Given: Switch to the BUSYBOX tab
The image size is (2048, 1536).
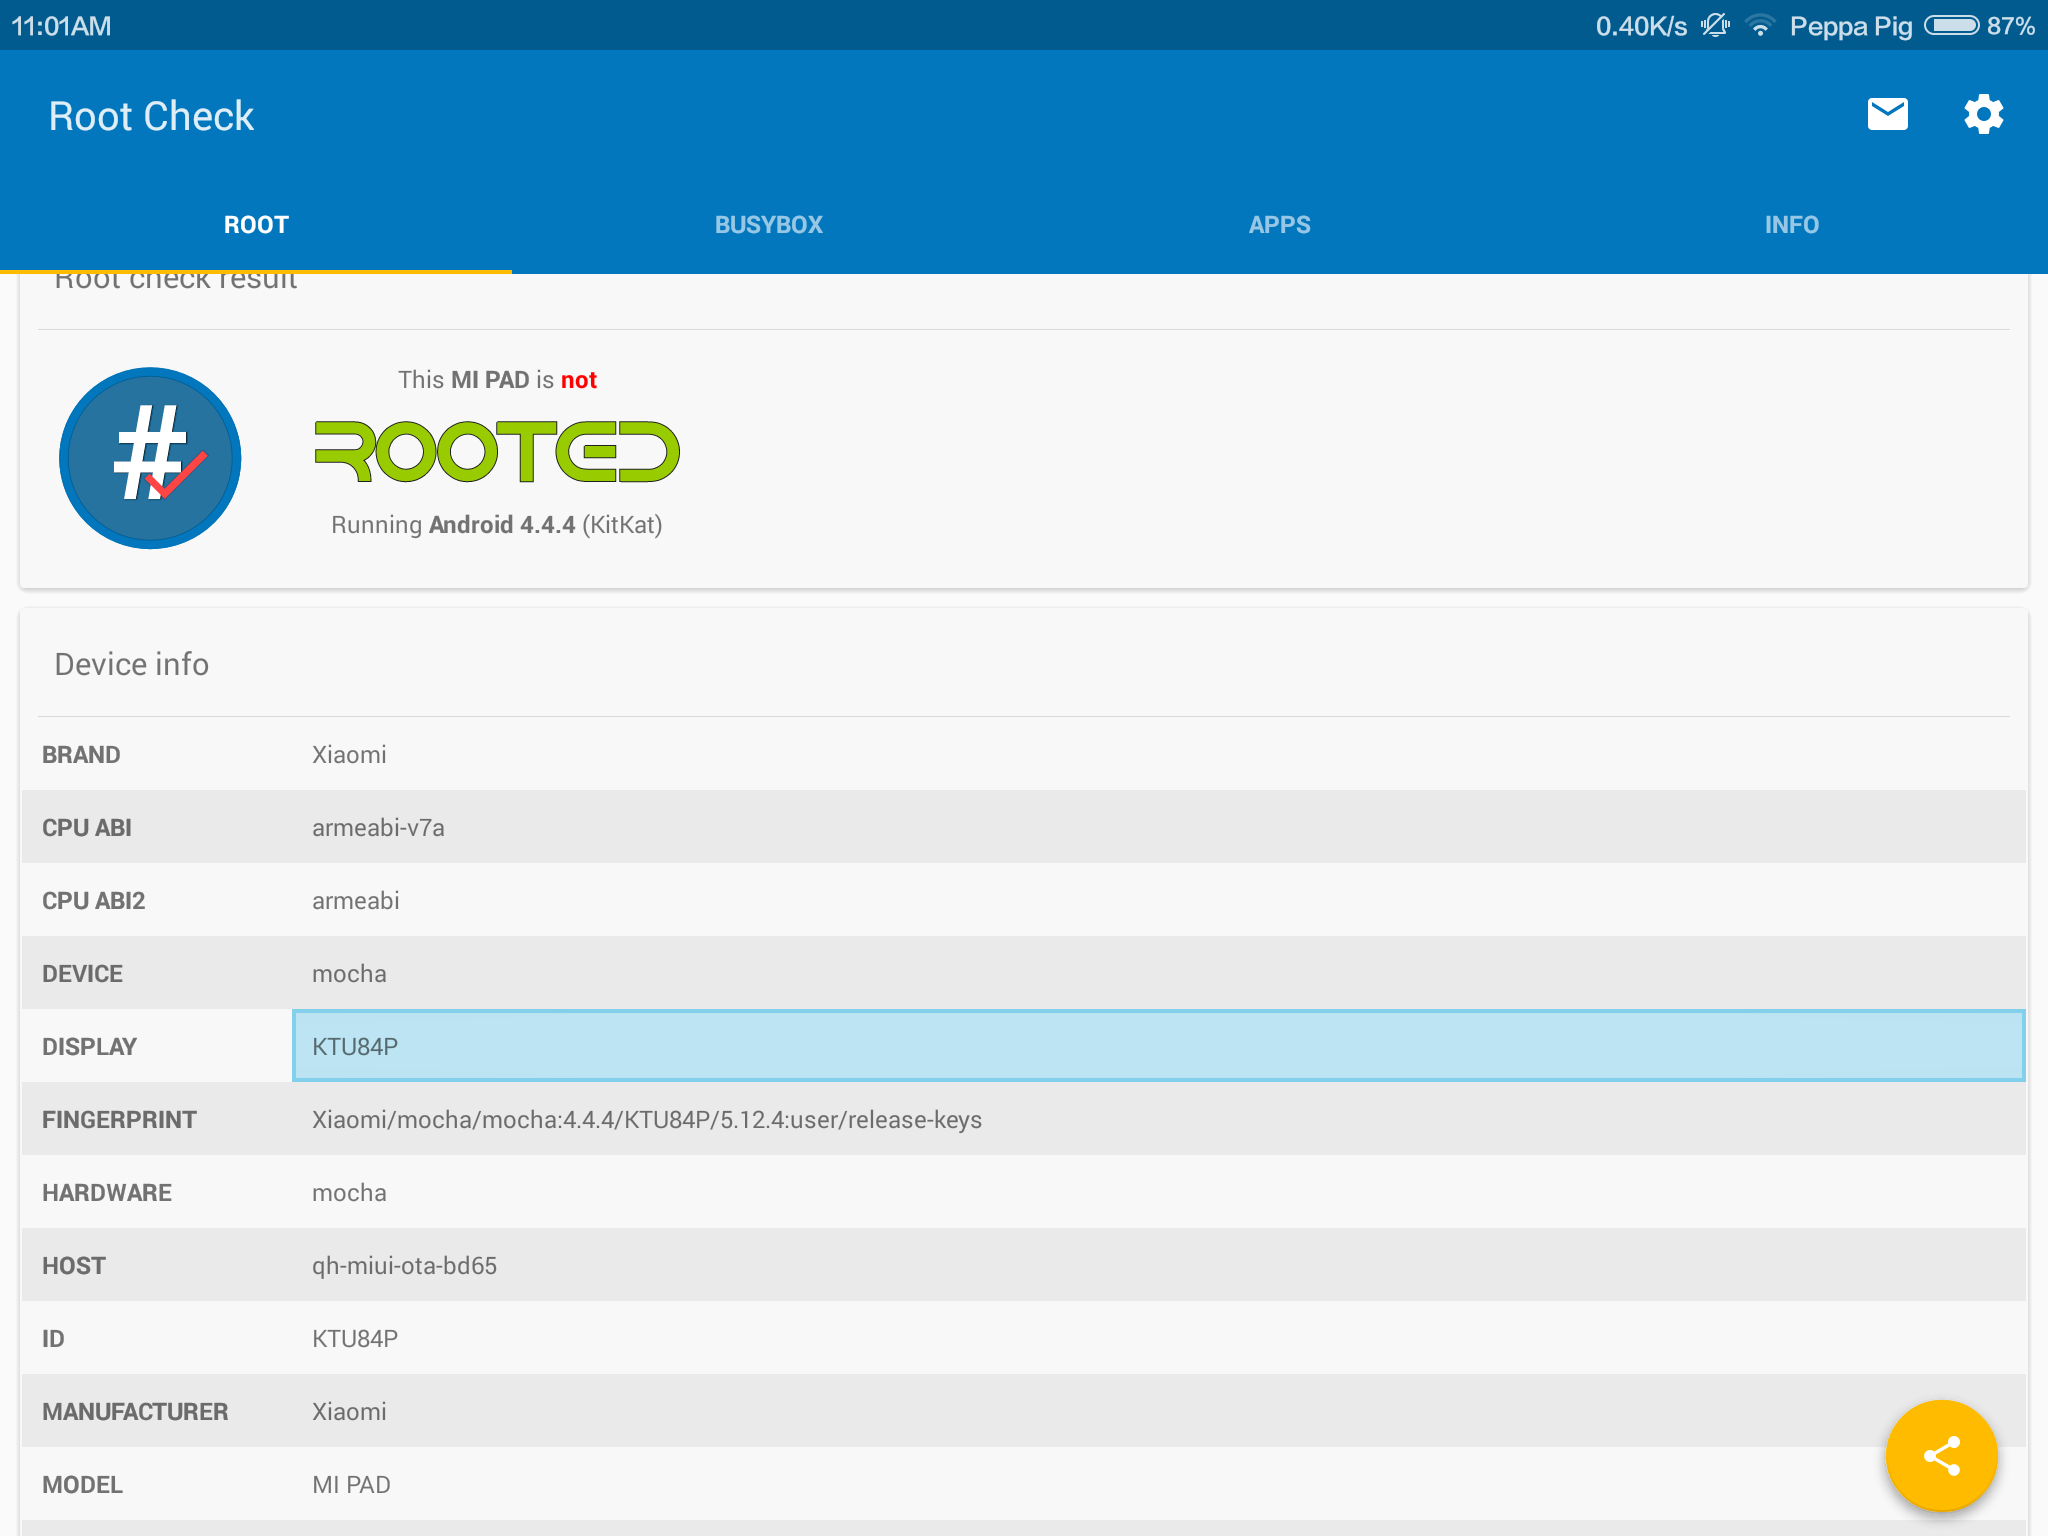Looking at the screenshot, I should (768, 225).
